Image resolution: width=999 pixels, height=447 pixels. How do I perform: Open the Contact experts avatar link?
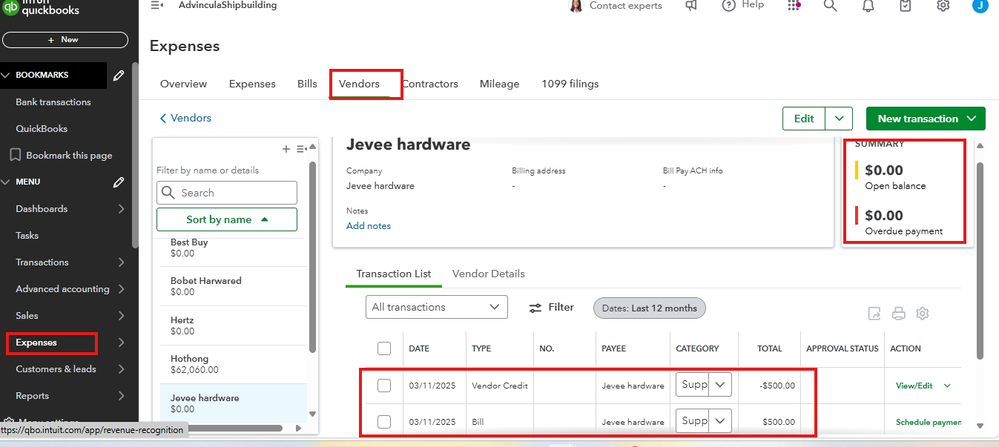click(576, 6)
